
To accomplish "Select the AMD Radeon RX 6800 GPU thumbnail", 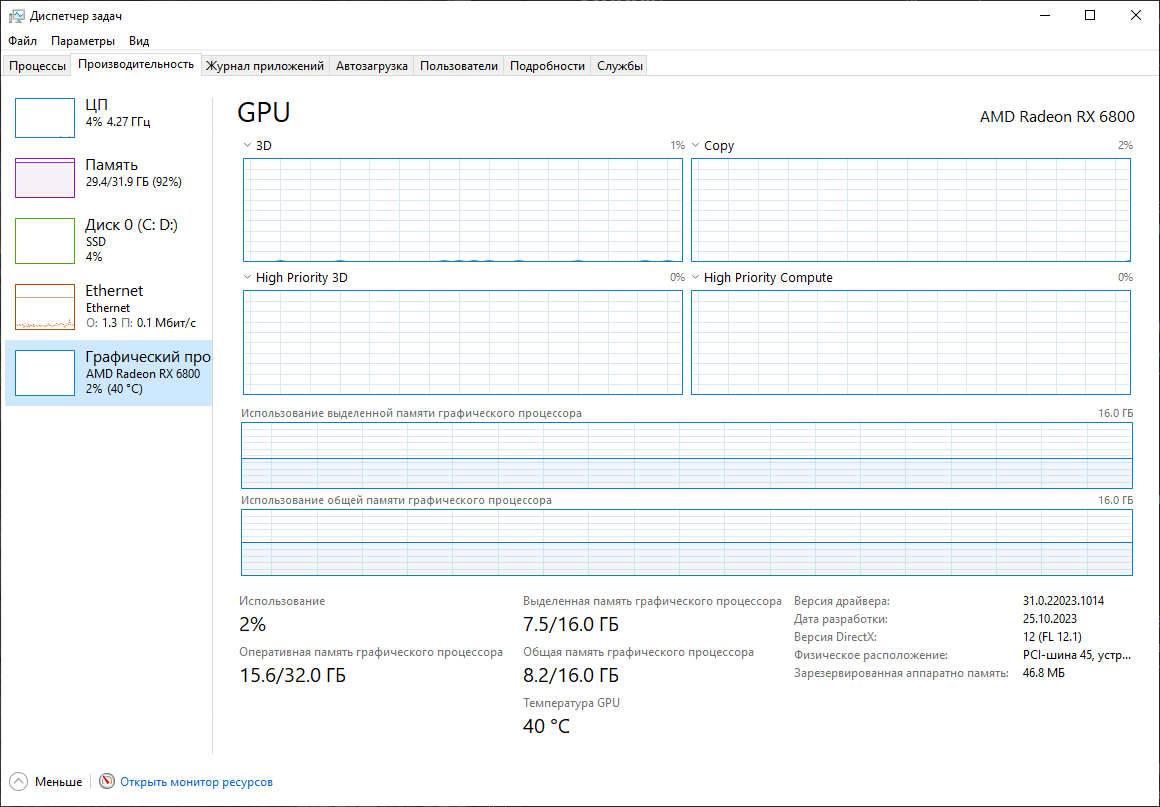I will pos(45,372).
